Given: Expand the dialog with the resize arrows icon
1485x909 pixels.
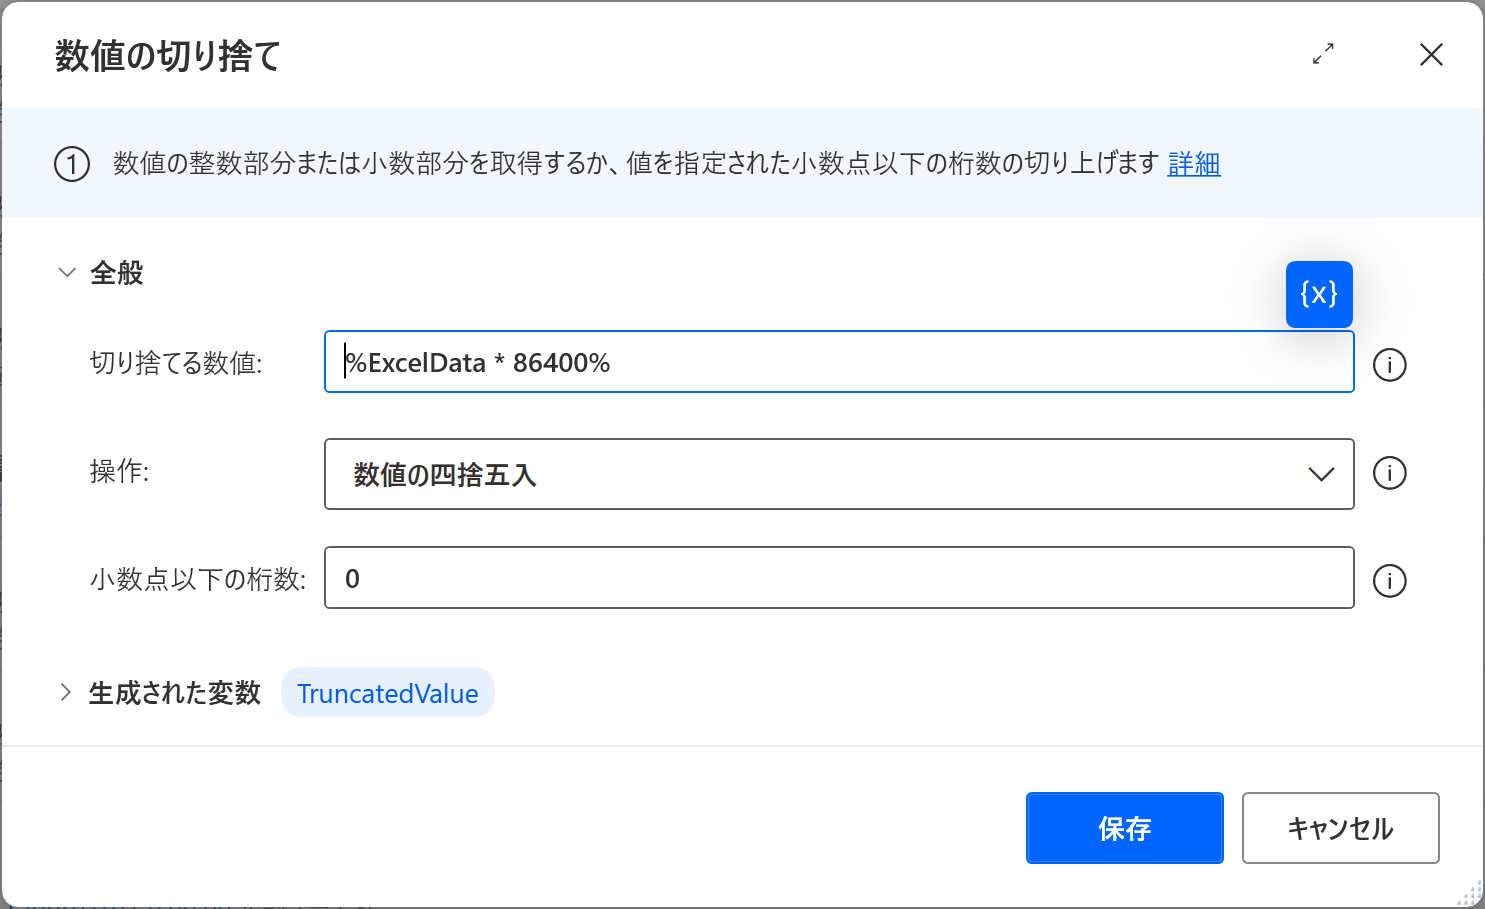Looking at the screenshot, I should [1323, 54].
